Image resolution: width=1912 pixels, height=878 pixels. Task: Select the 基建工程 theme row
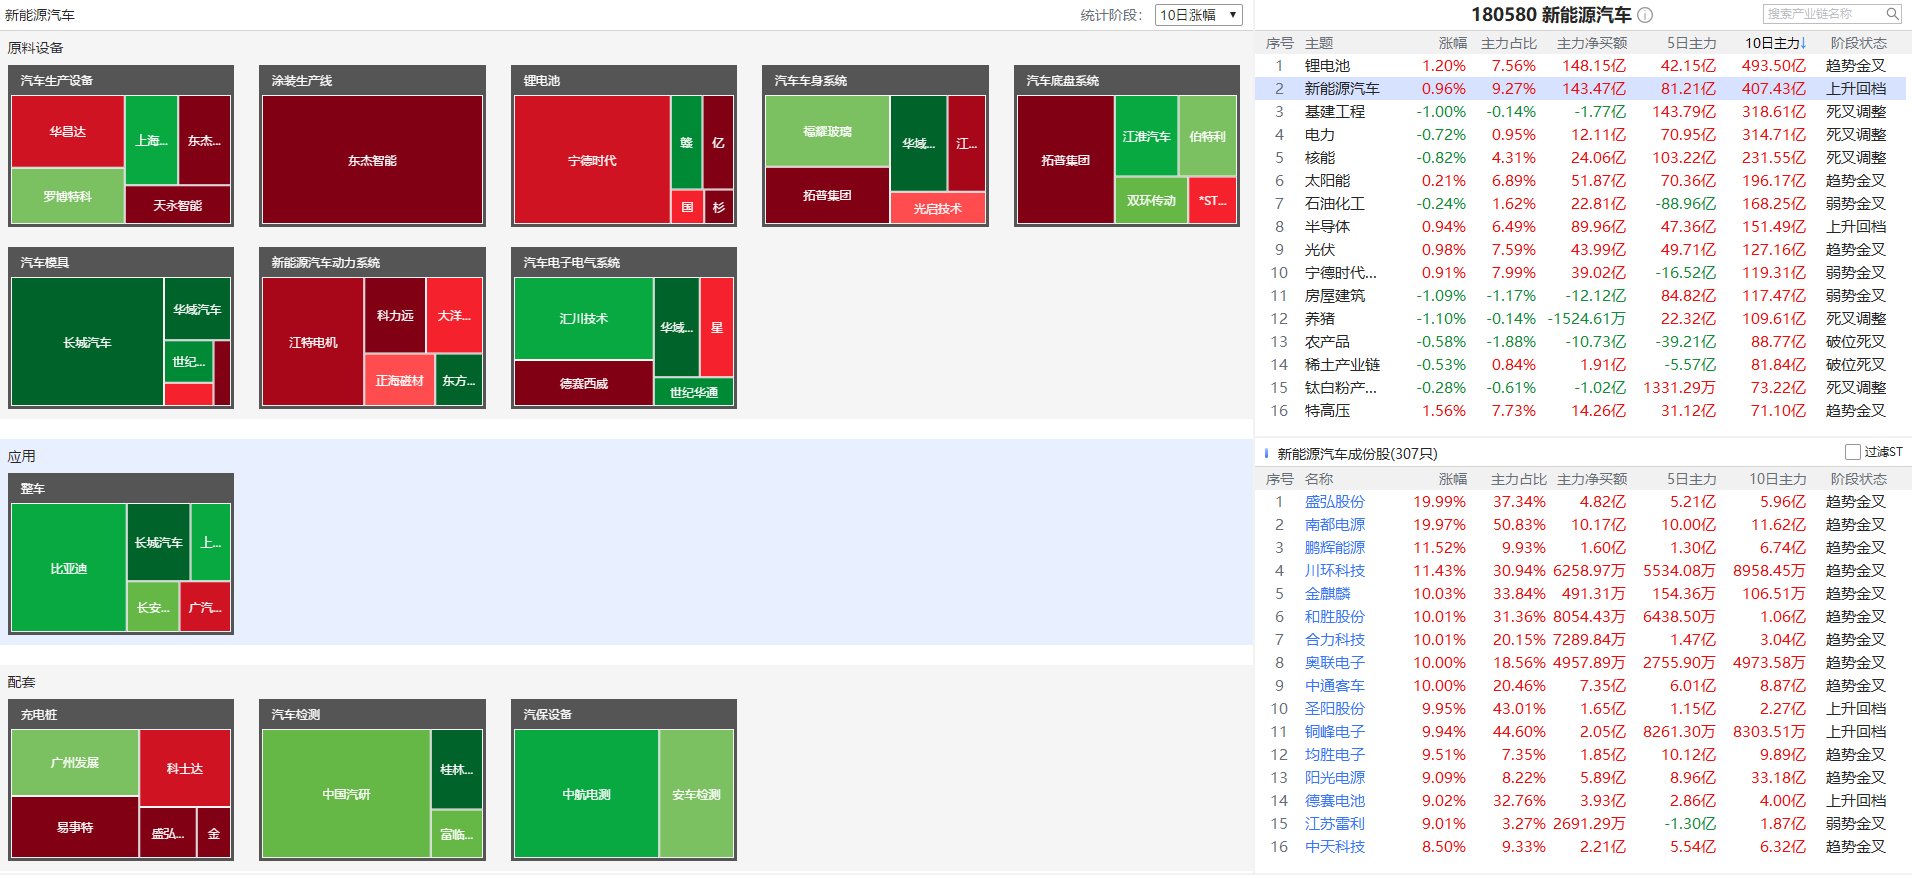click(x=1580, y=111)
